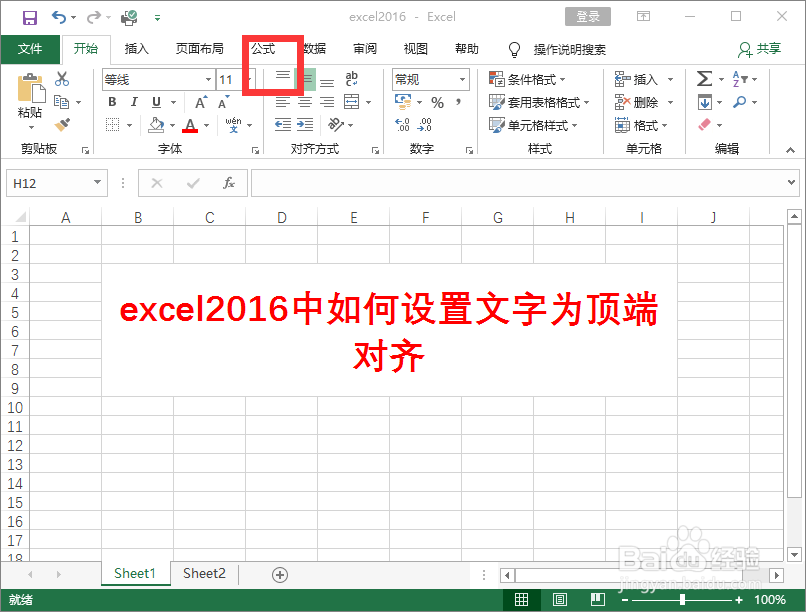Viewport: 806px width, 612px height.
Task: Toggle Bold formatting
Action: point(112,102)
